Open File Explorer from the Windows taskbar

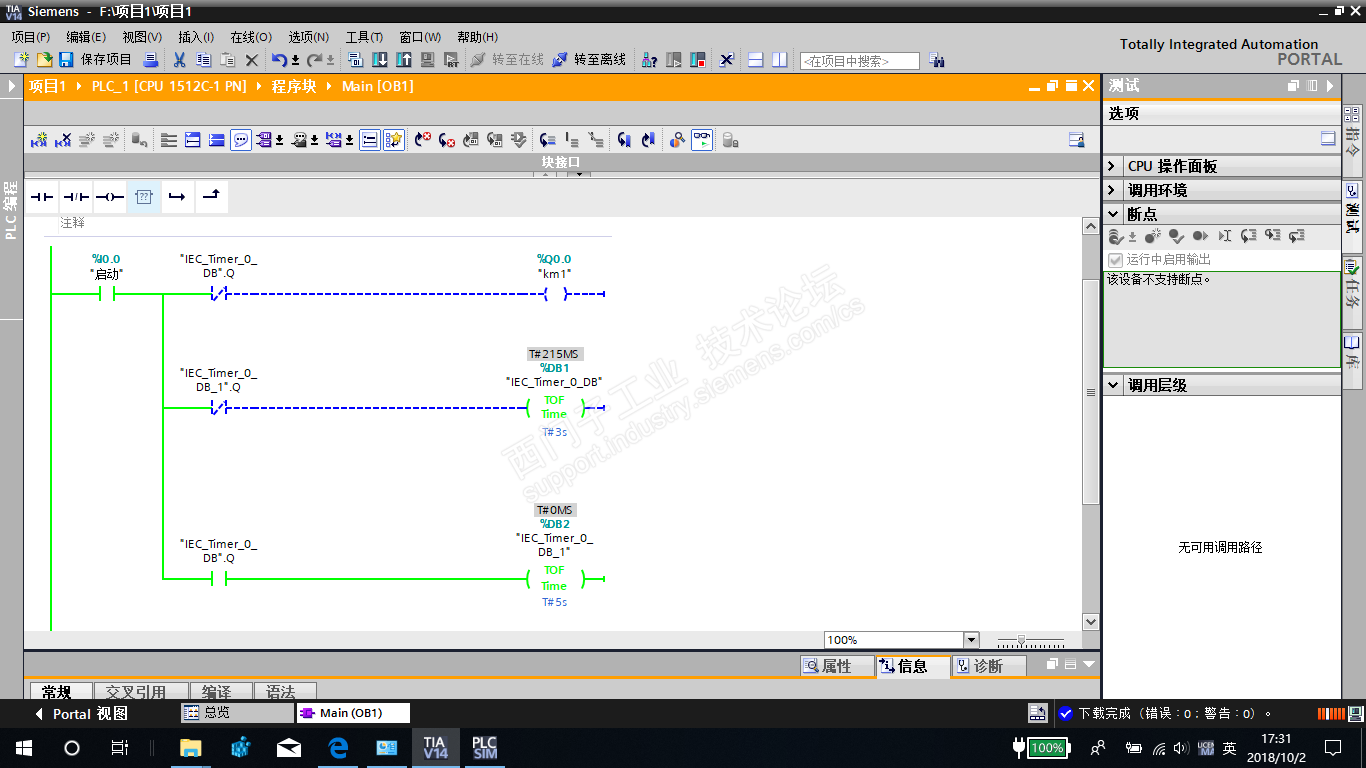(x=190, y=748)
